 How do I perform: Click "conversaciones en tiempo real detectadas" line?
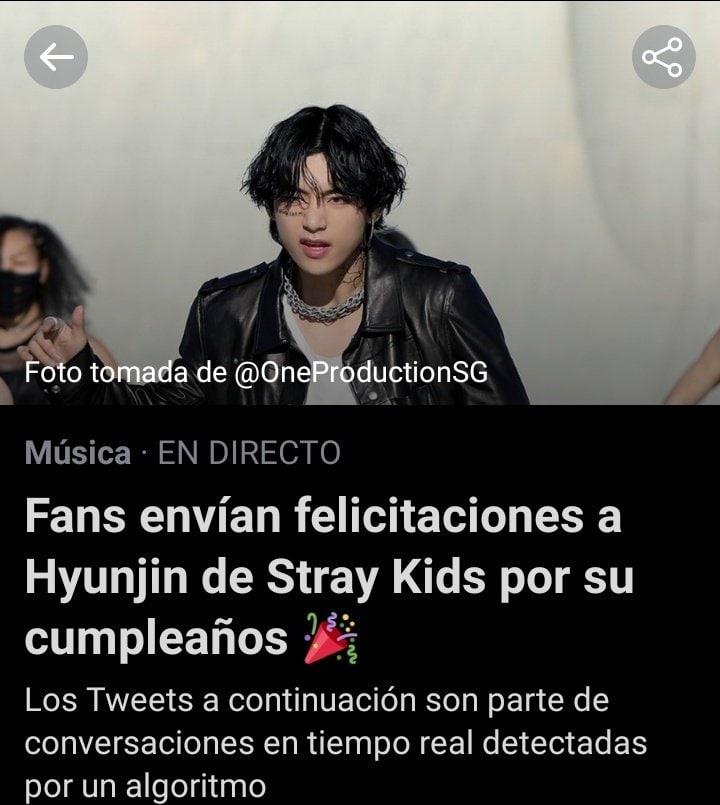(x=336, y=743)
